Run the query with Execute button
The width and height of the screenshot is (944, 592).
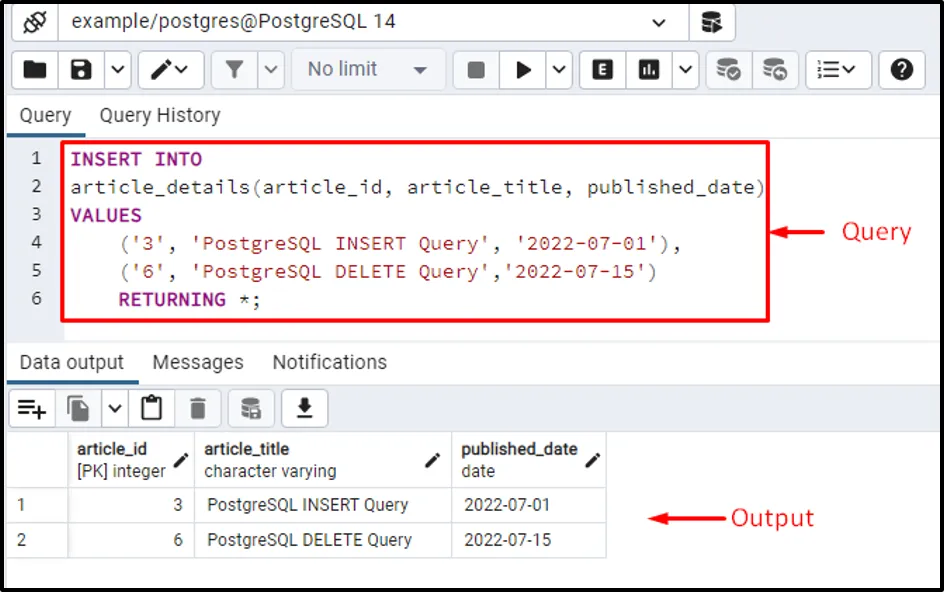pos(523,70)
